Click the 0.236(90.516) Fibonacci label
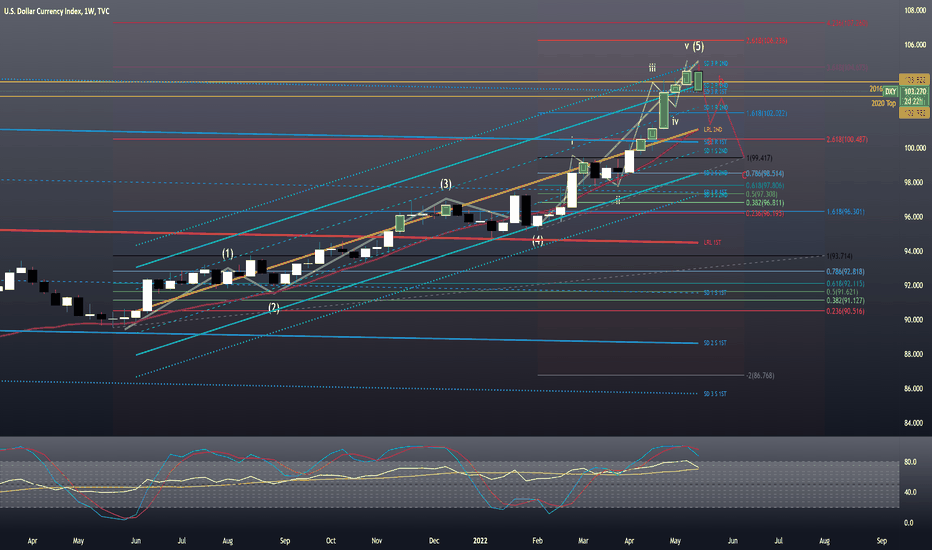The height and width of the screenshot is (550, 932). [845, 312]
